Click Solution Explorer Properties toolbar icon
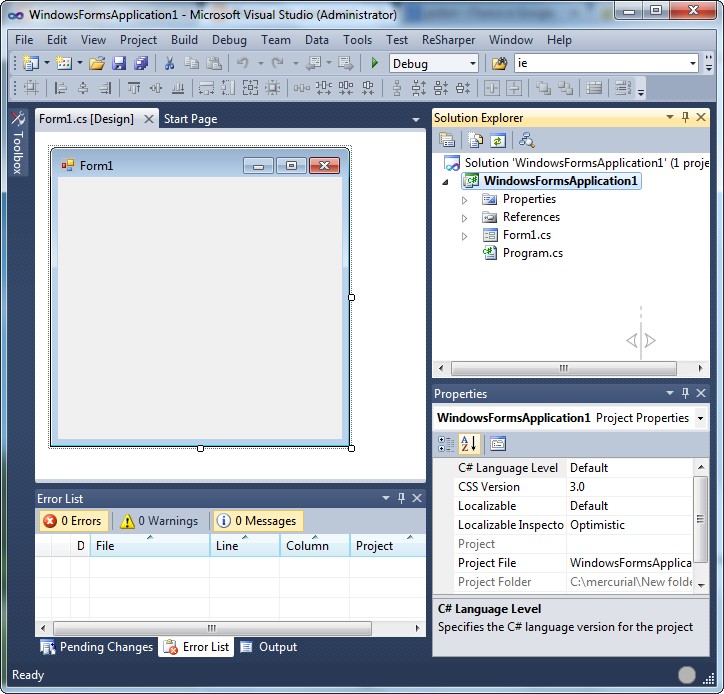Image resolution: width=724 pixels, height=694 pixels. [x=447, y=139]
